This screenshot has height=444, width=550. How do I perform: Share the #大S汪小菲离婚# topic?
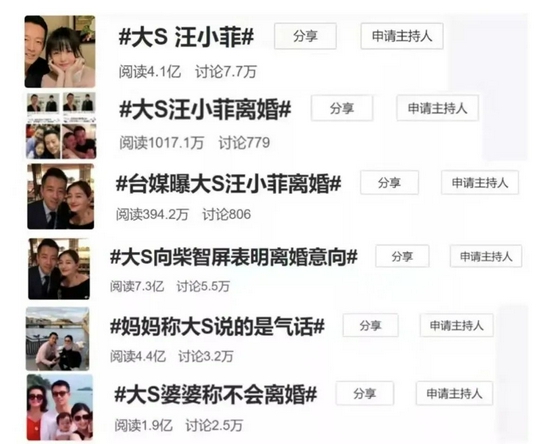pyautogui.click(x=342, y=108)
